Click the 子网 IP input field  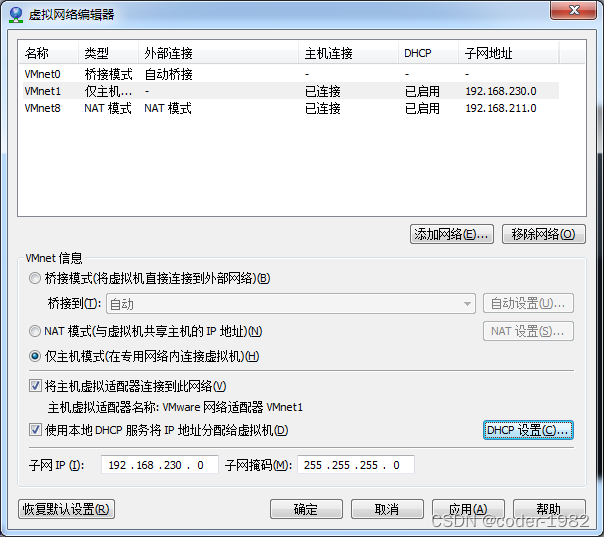pyautogui.click(x=159, y=465)
